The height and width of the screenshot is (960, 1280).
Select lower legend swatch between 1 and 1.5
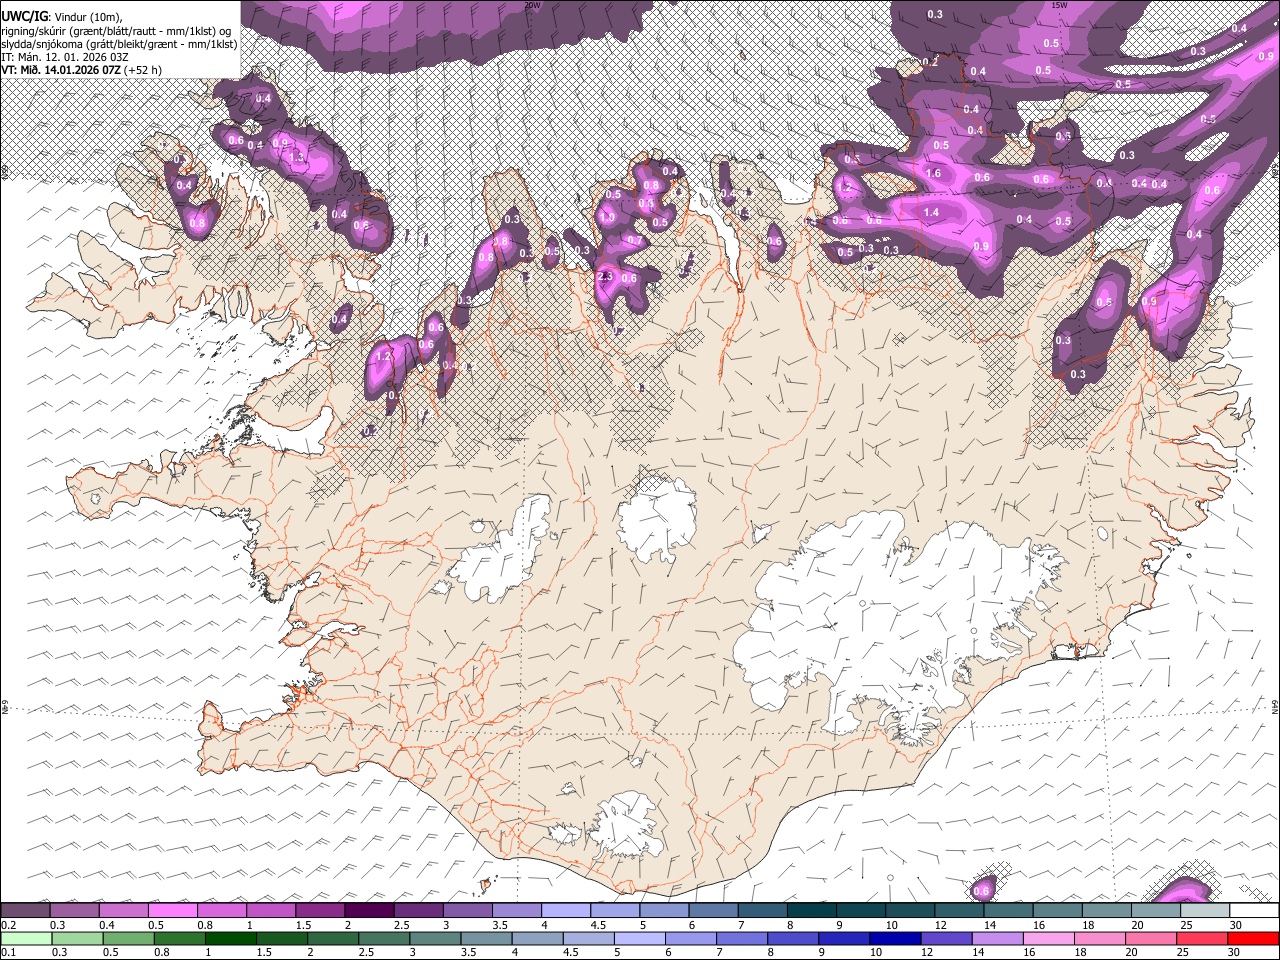(231, 938)
